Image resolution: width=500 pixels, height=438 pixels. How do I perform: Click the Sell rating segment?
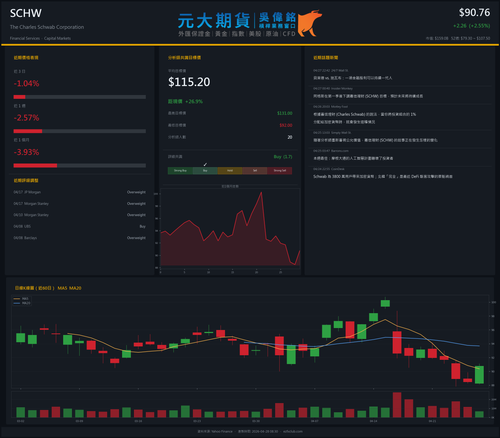(x=255, y=171)
